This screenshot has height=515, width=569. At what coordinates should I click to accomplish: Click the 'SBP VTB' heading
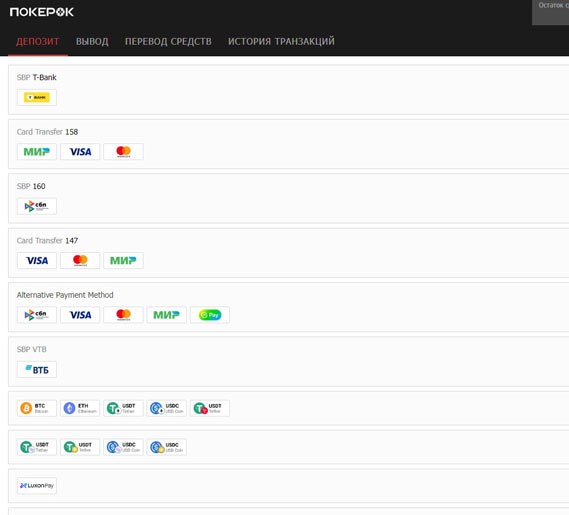[x=32, y=350]
